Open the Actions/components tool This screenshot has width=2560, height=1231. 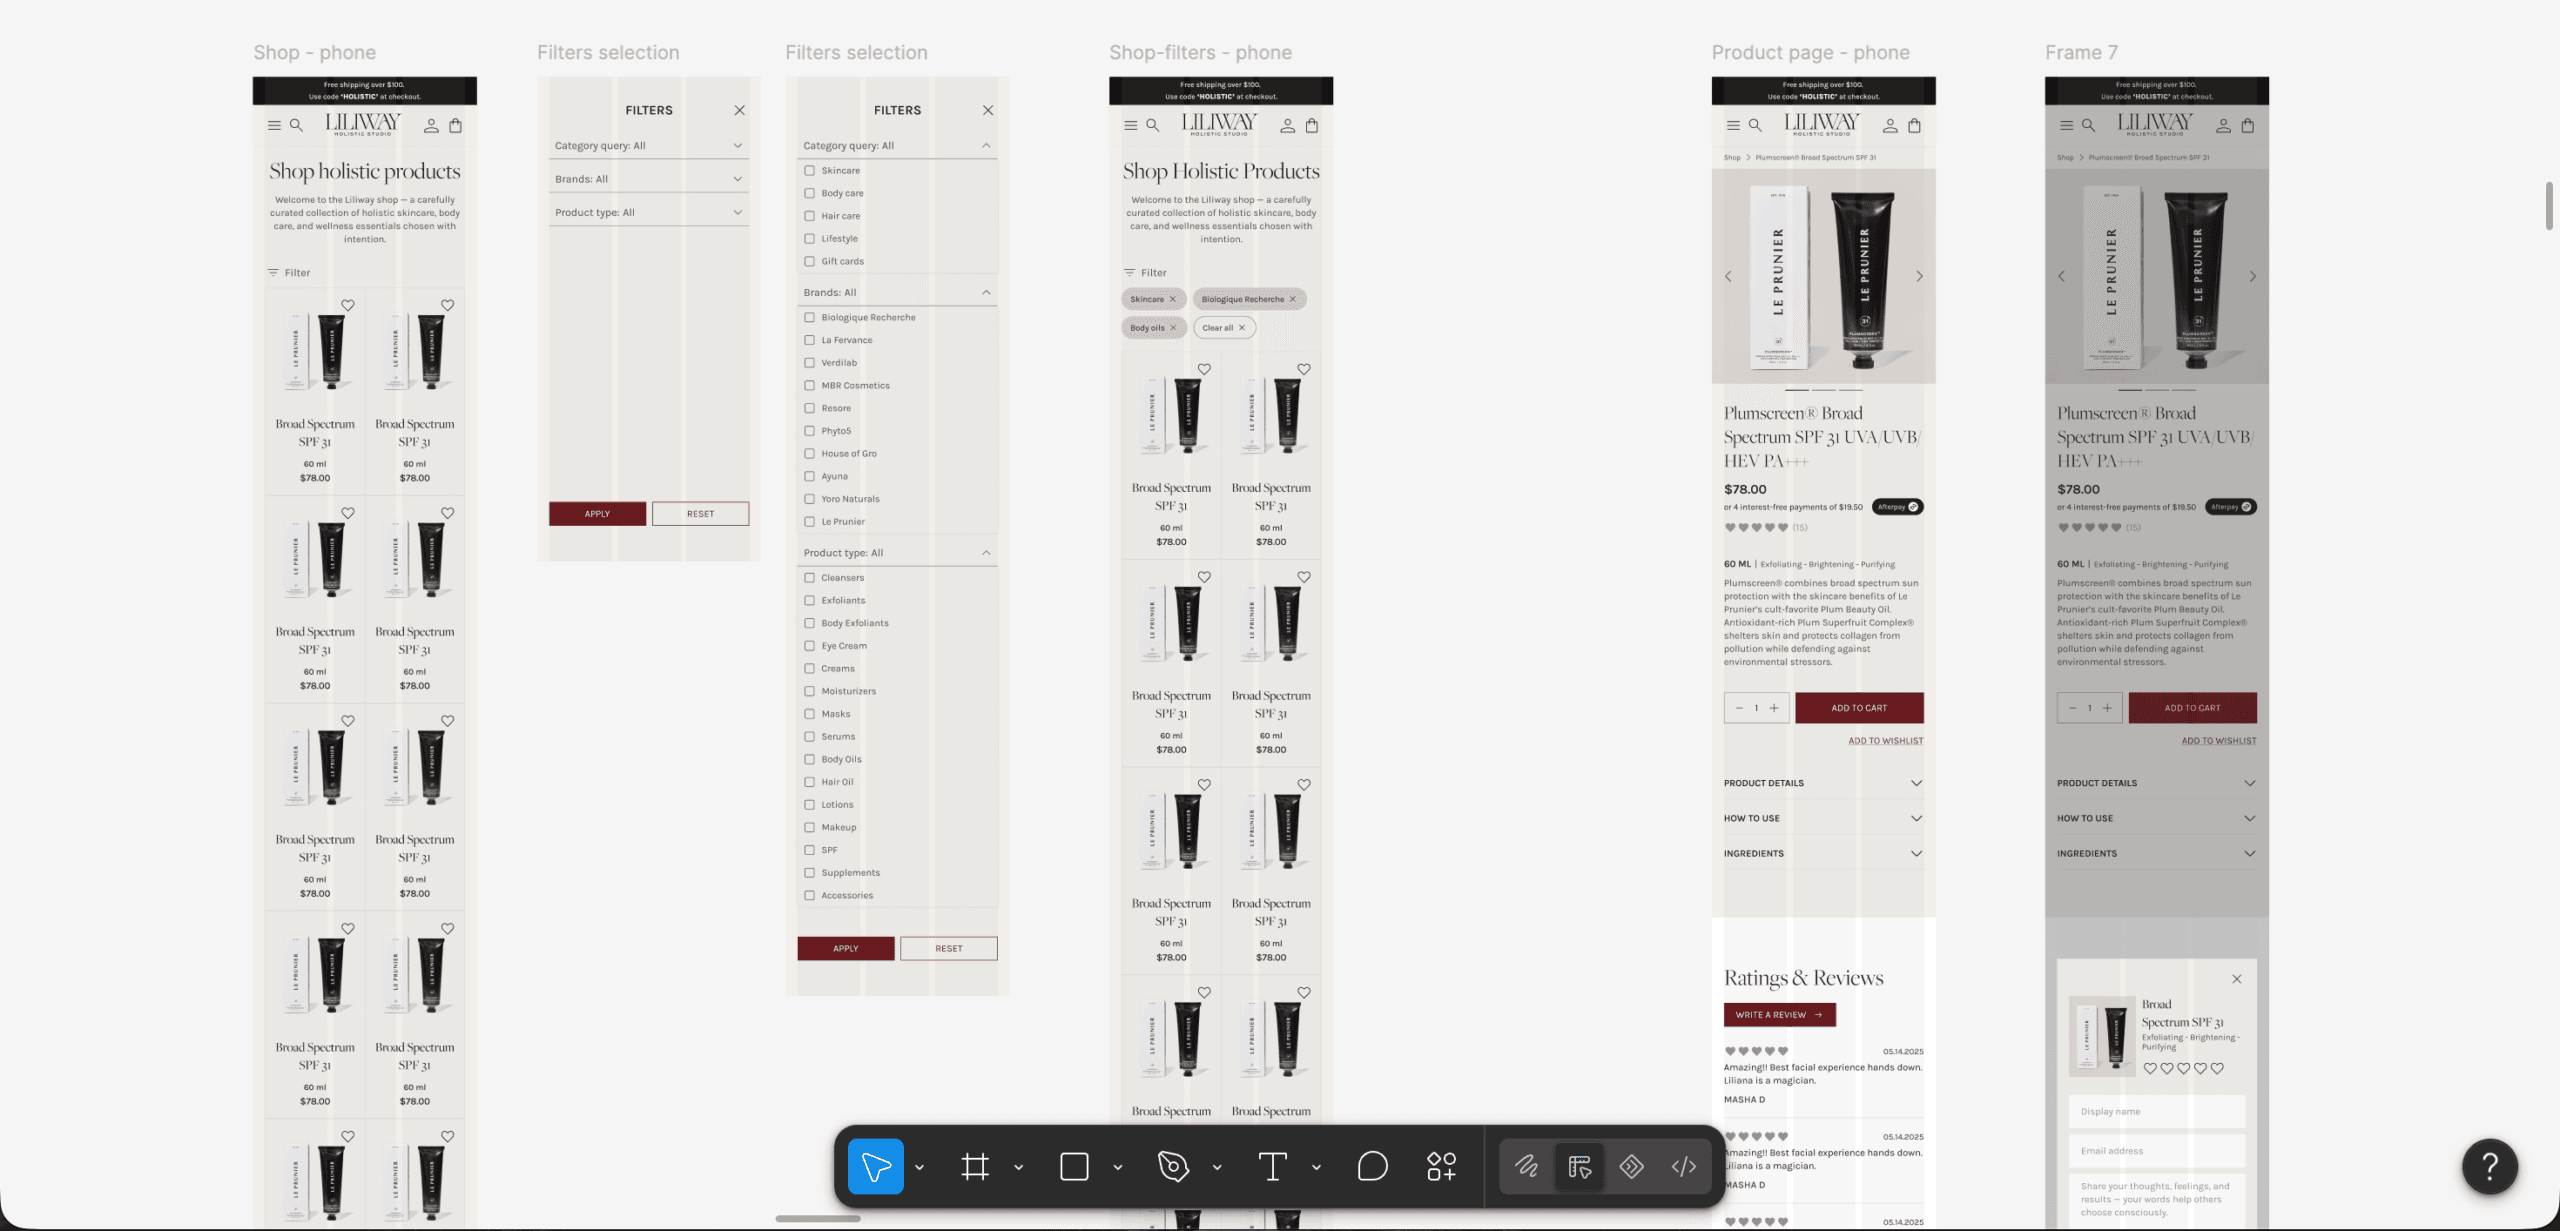pyautogui.click(x=1441, y=1166)
